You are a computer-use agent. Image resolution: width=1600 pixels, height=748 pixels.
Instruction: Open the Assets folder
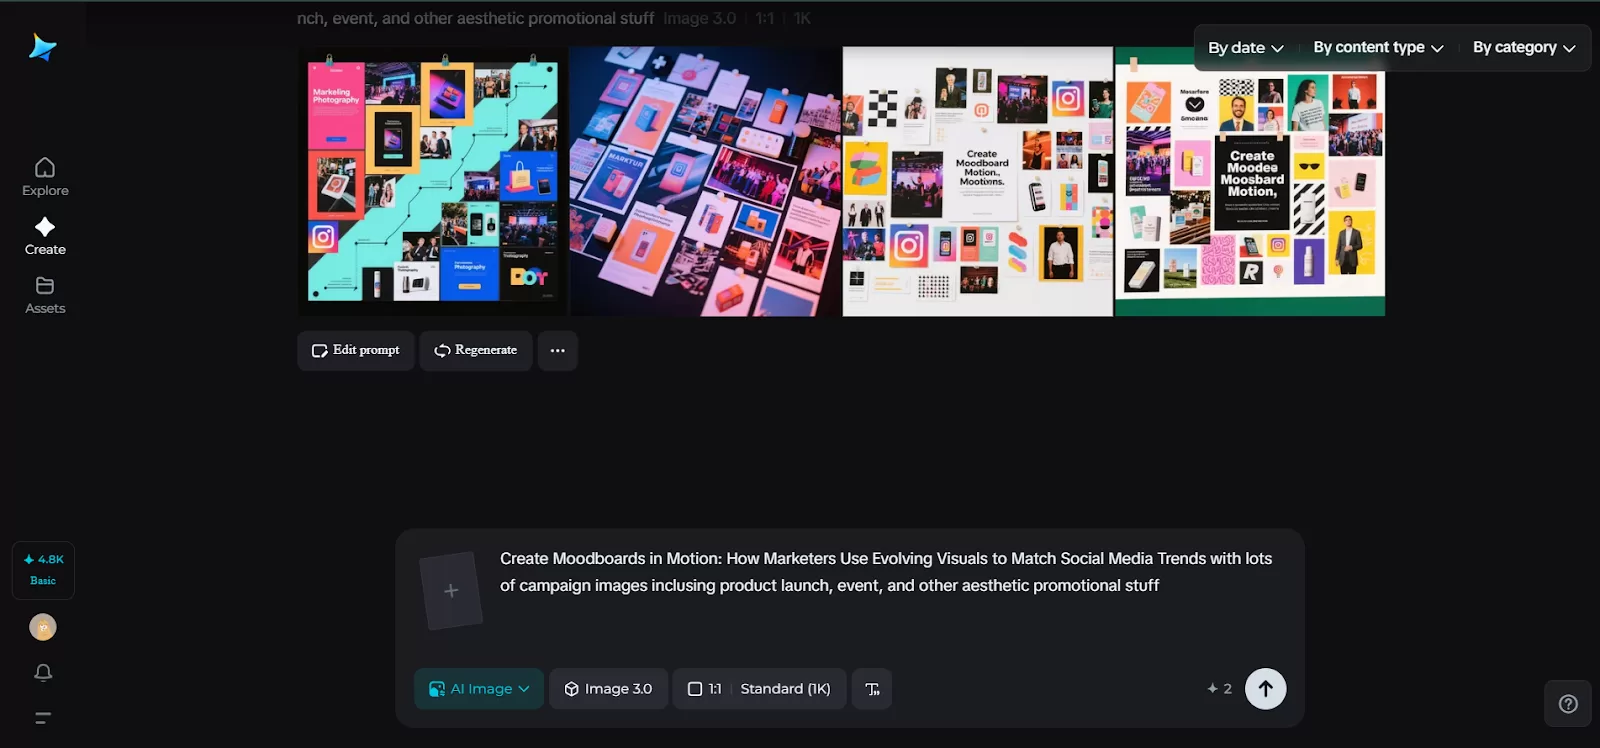pos(45,295)
